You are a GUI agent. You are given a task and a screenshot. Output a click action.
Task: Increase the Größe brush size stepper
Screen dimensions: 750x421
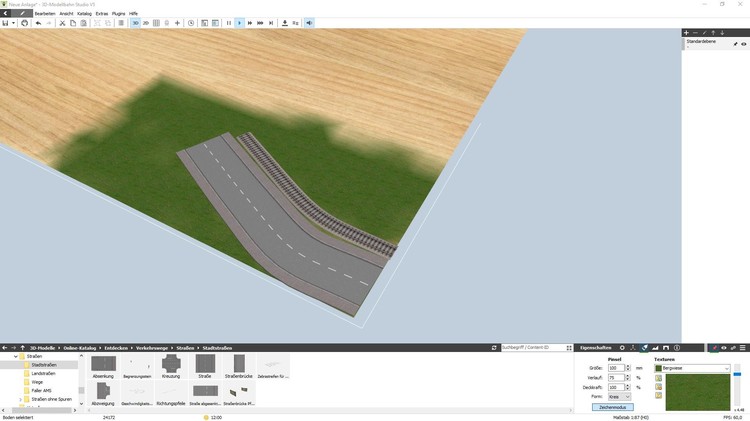[628, 366]
